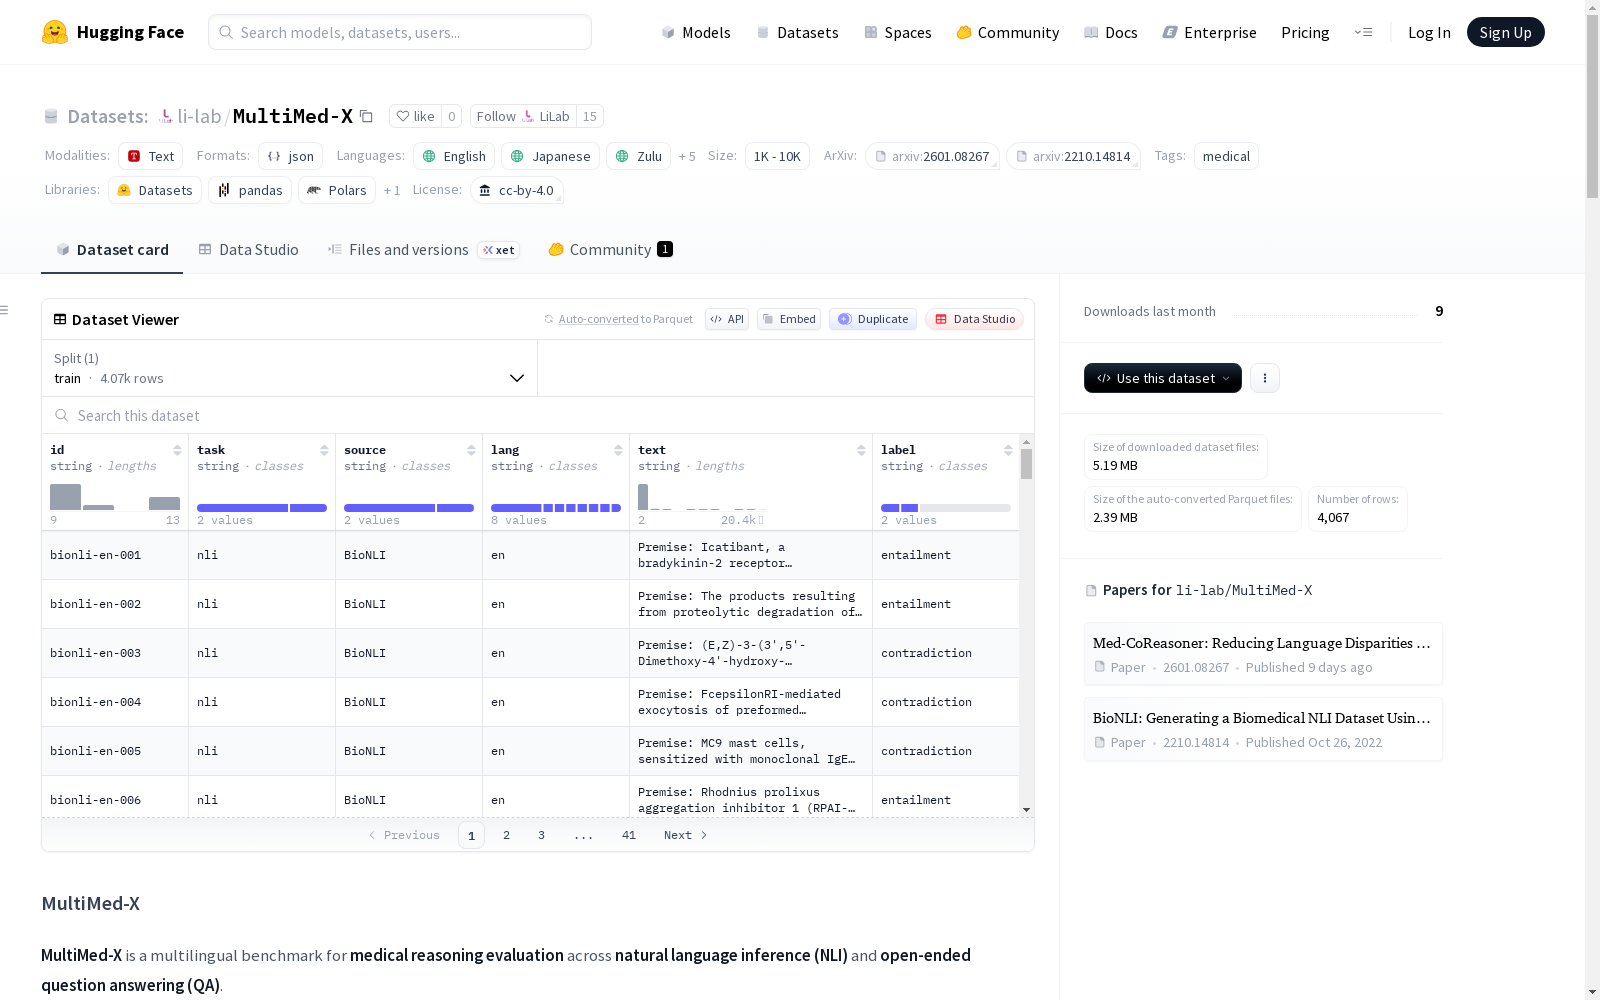The height and width of the screenshot is (1000, 1600).
Task: Select the Zulu language tag
Action: [x=638, y=156]
